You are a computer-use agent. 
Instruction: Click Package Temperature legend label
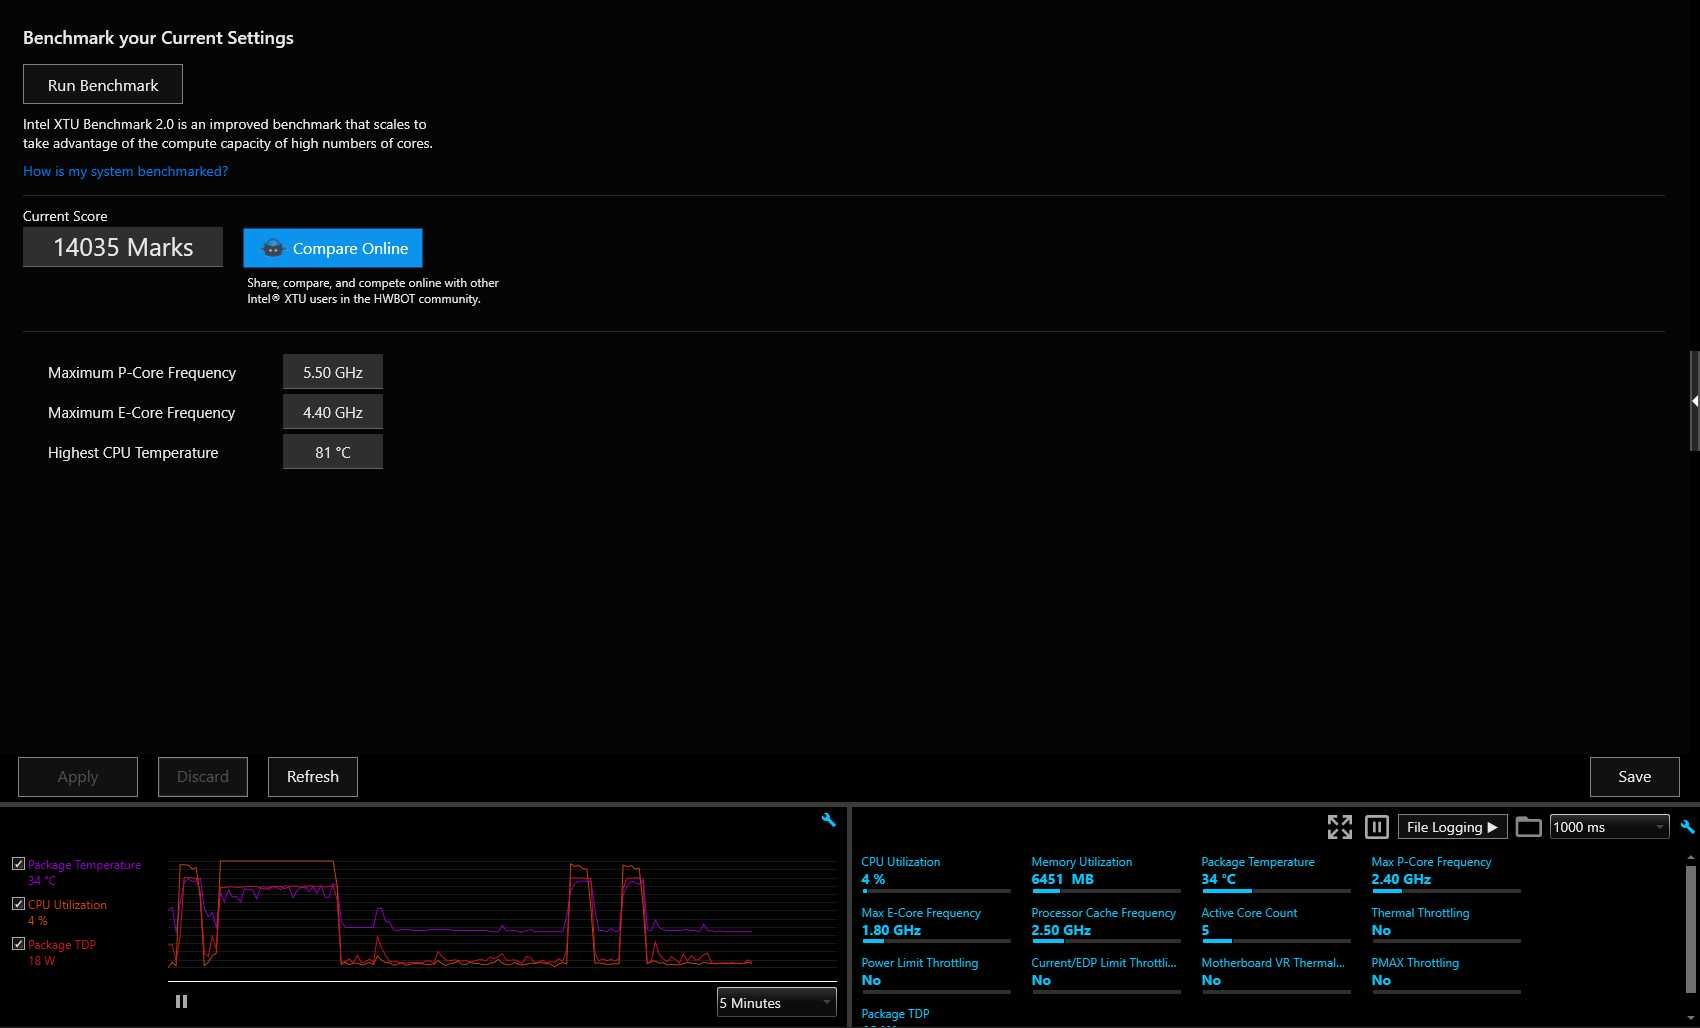tap(84, 865)
